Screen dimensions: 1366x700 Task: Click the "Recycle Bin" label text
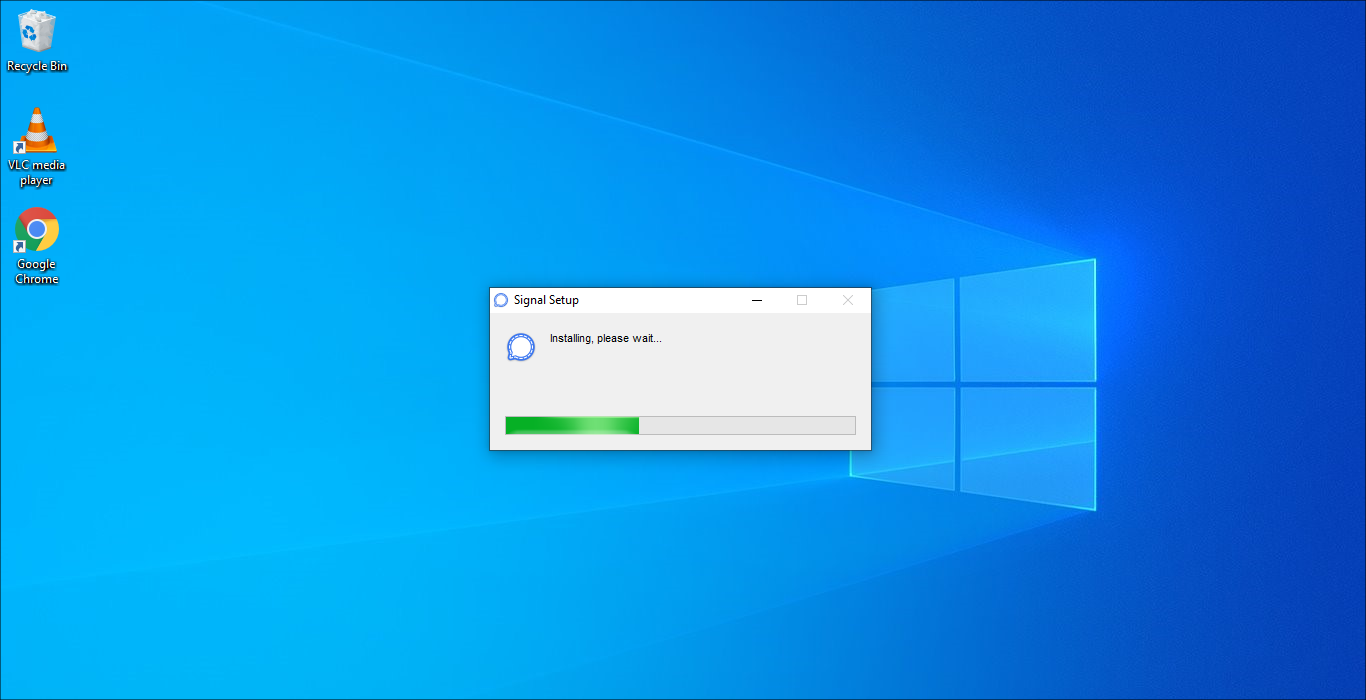click(37, 66)
